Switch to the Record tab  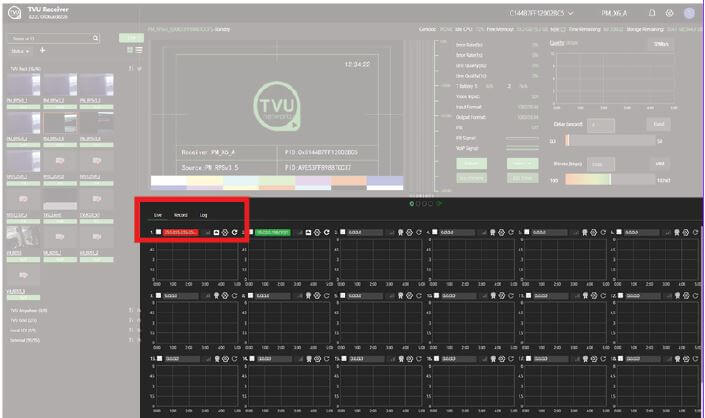[181, 215]
